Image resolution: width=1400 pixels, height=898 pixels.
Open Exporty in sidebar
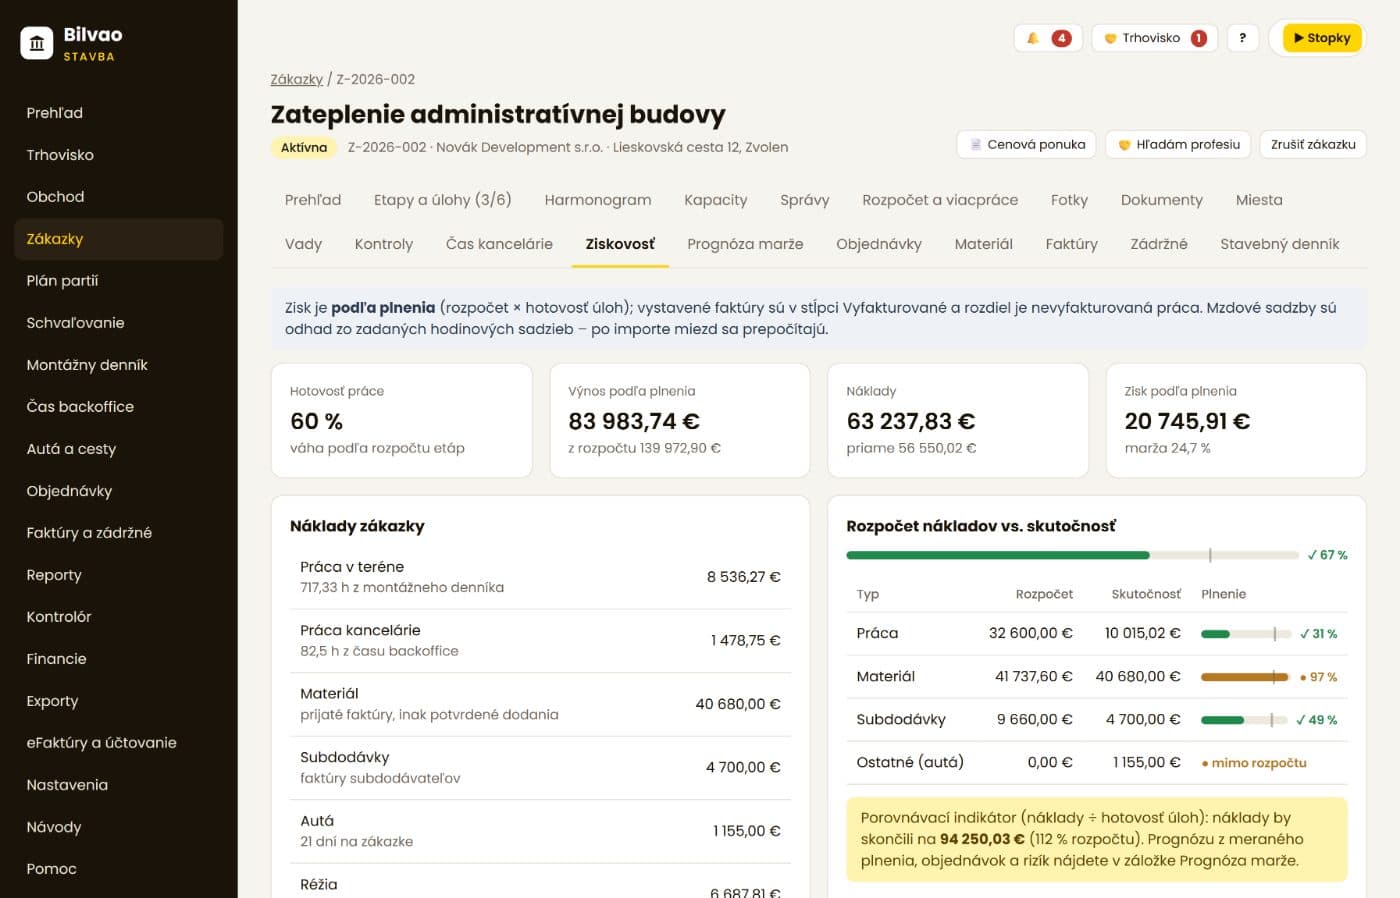click(118, 701)
